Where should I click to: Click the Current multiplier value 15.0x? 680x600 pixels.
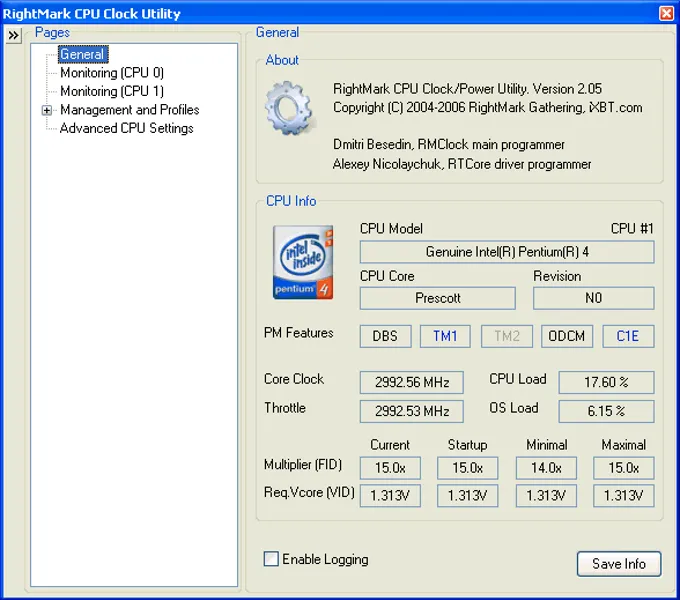point(390,468)
